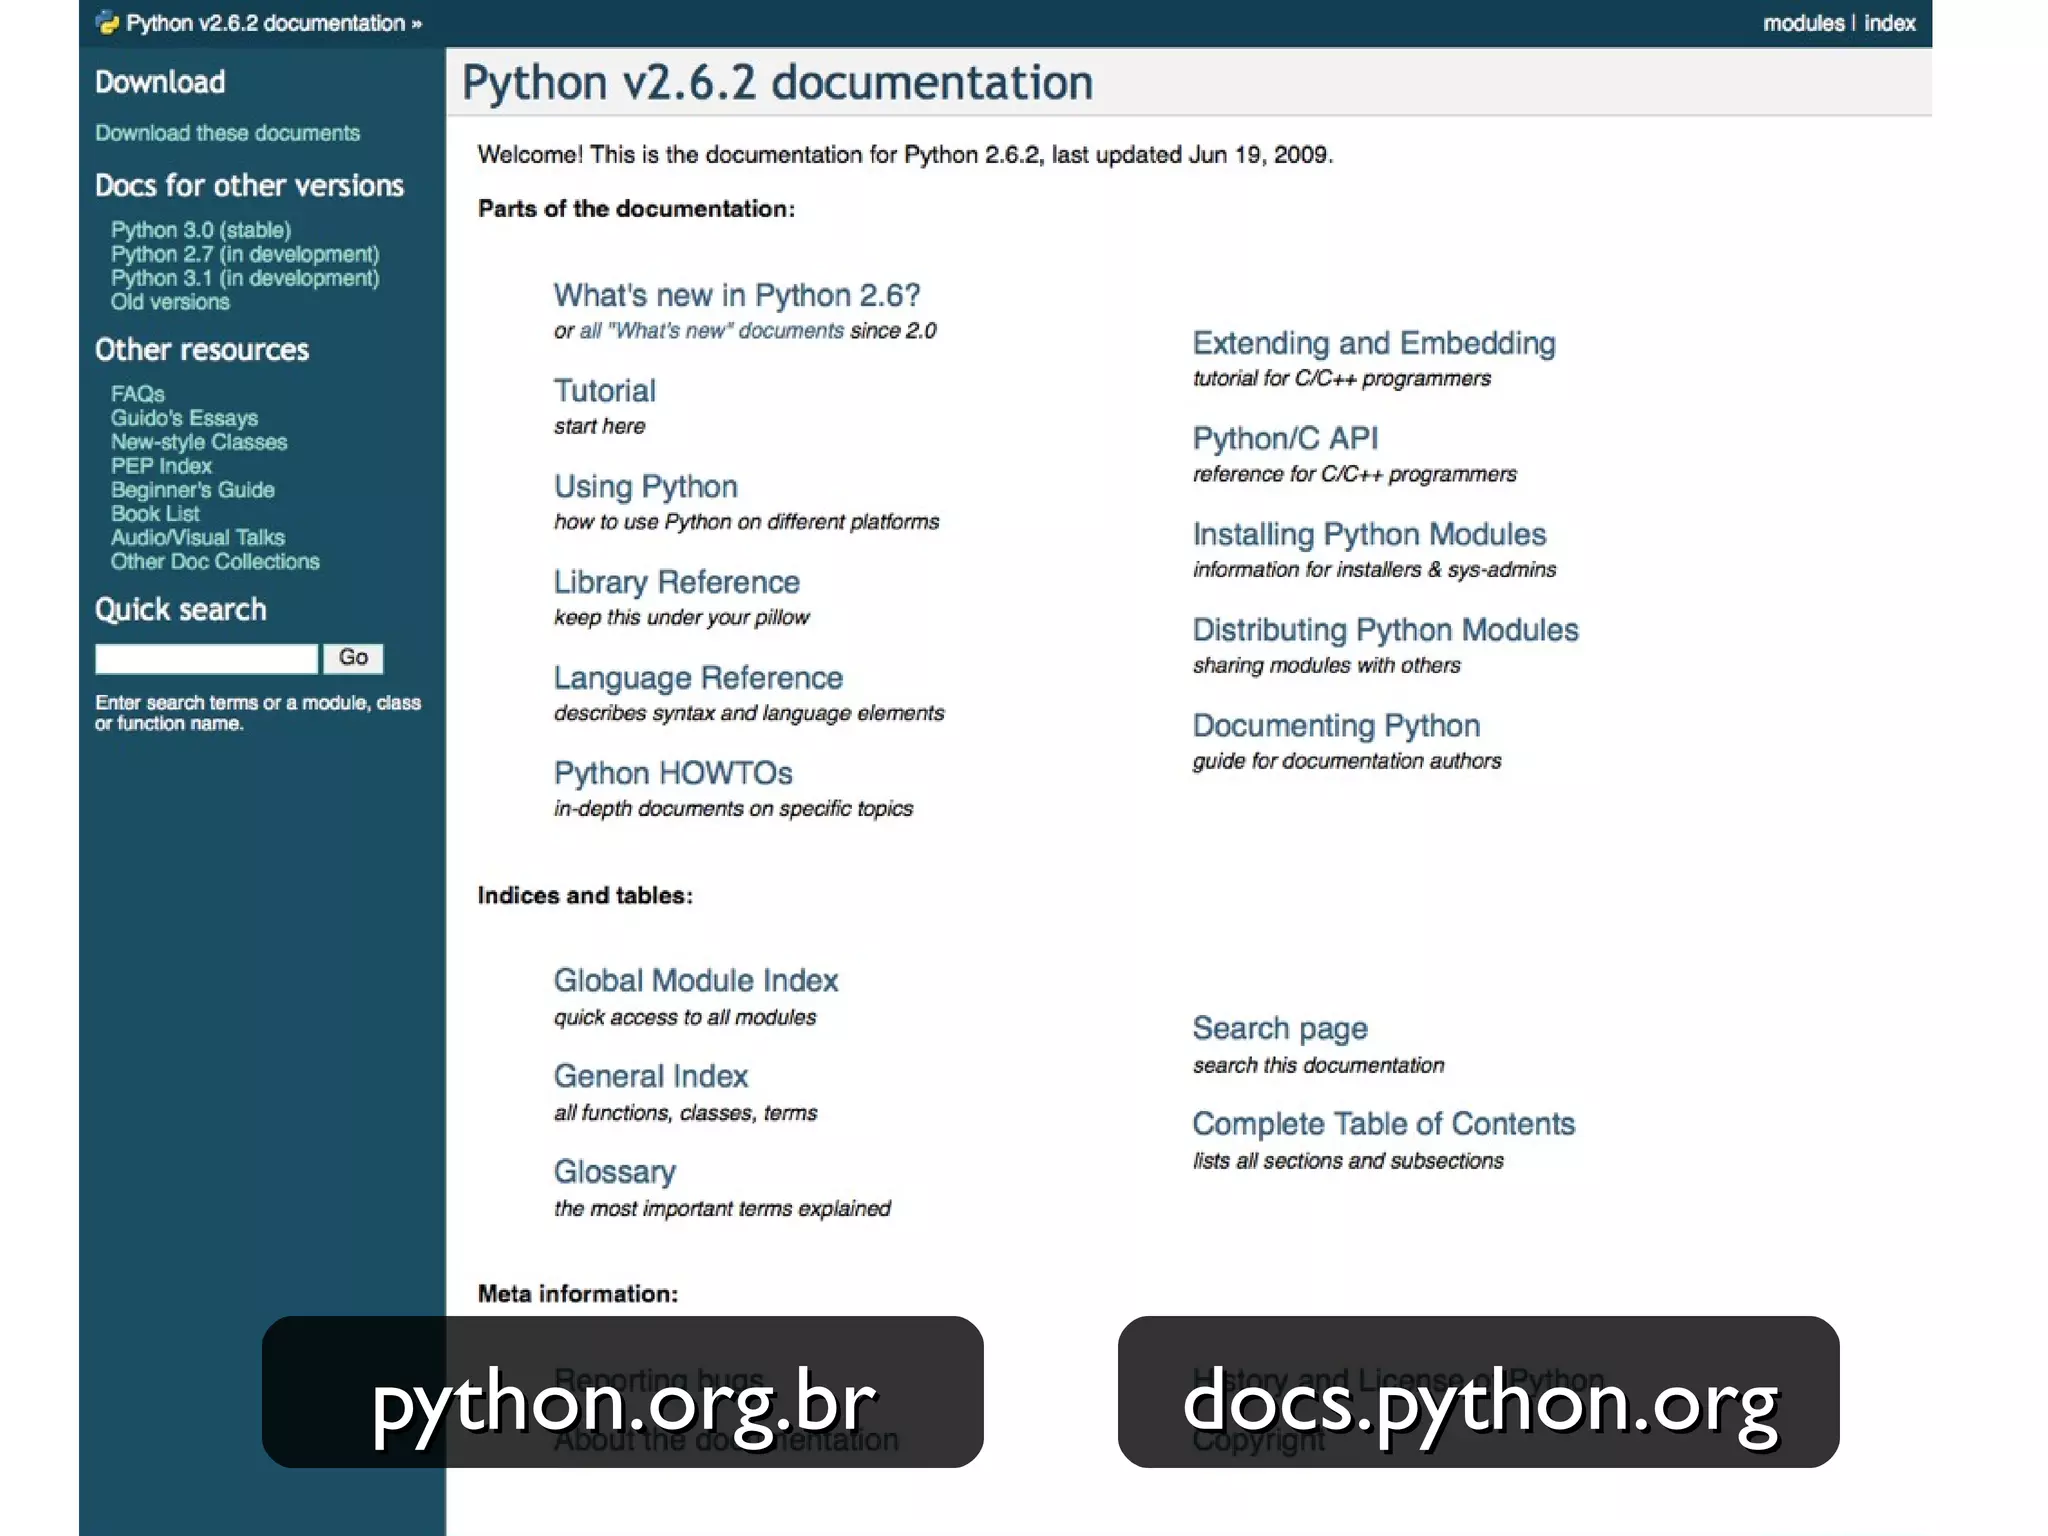Open Global Module Index
The height and width of the screenshot is (1536, 2048).
pos(696,980)
